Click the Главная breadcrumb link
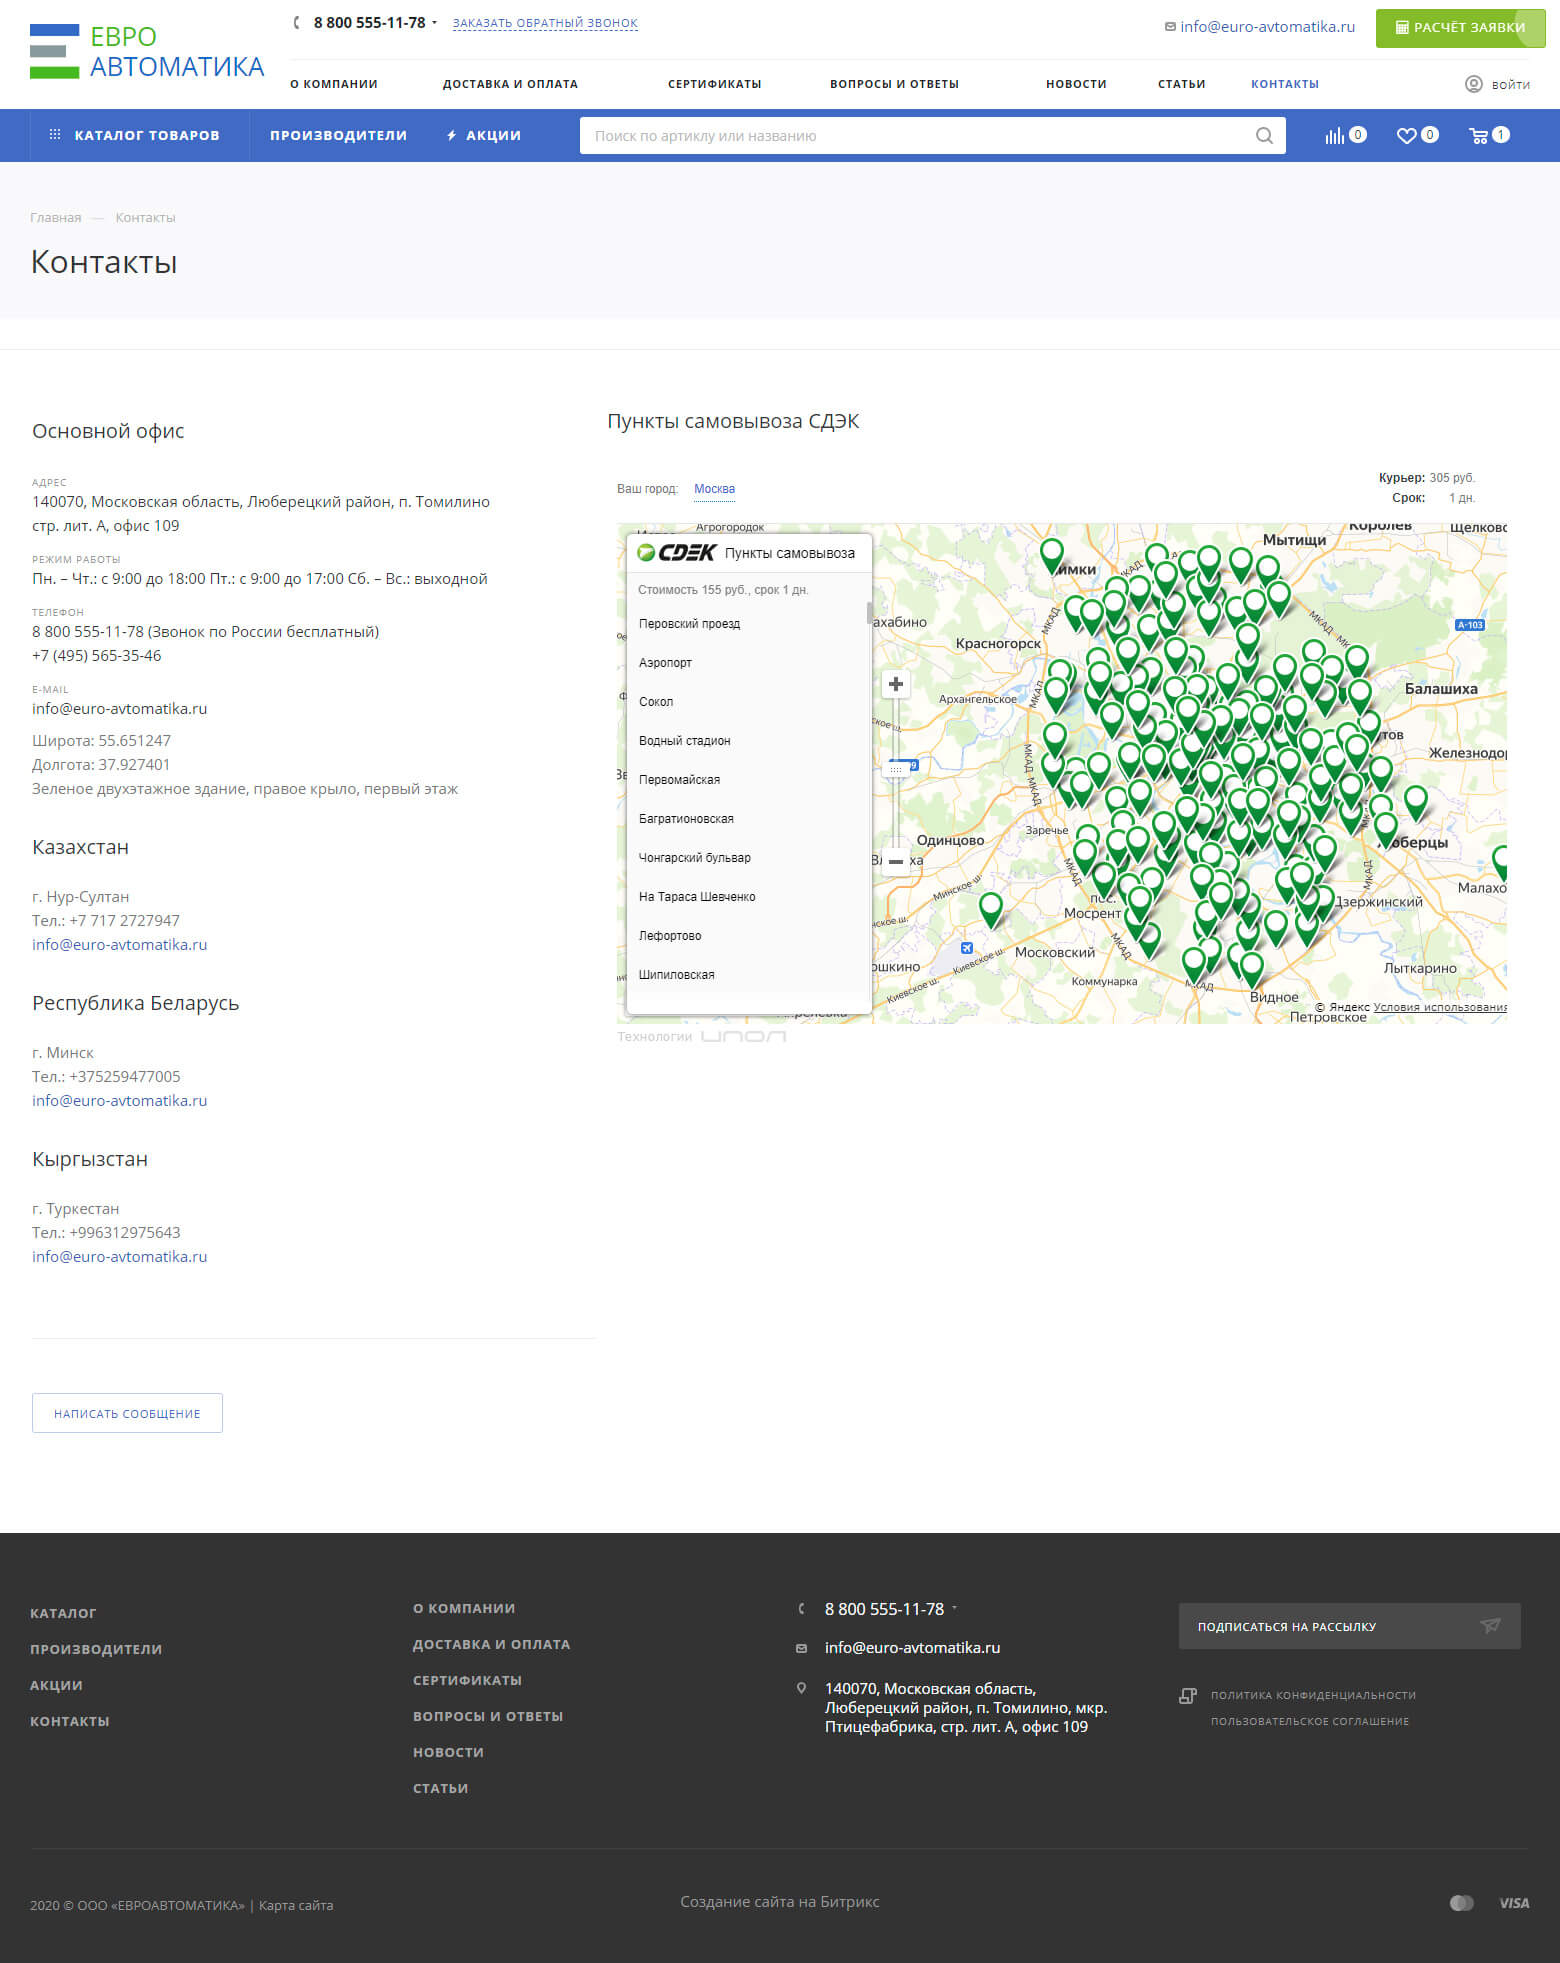Viewport: 1560px width, 1963px height. click(x=55, y=217)
